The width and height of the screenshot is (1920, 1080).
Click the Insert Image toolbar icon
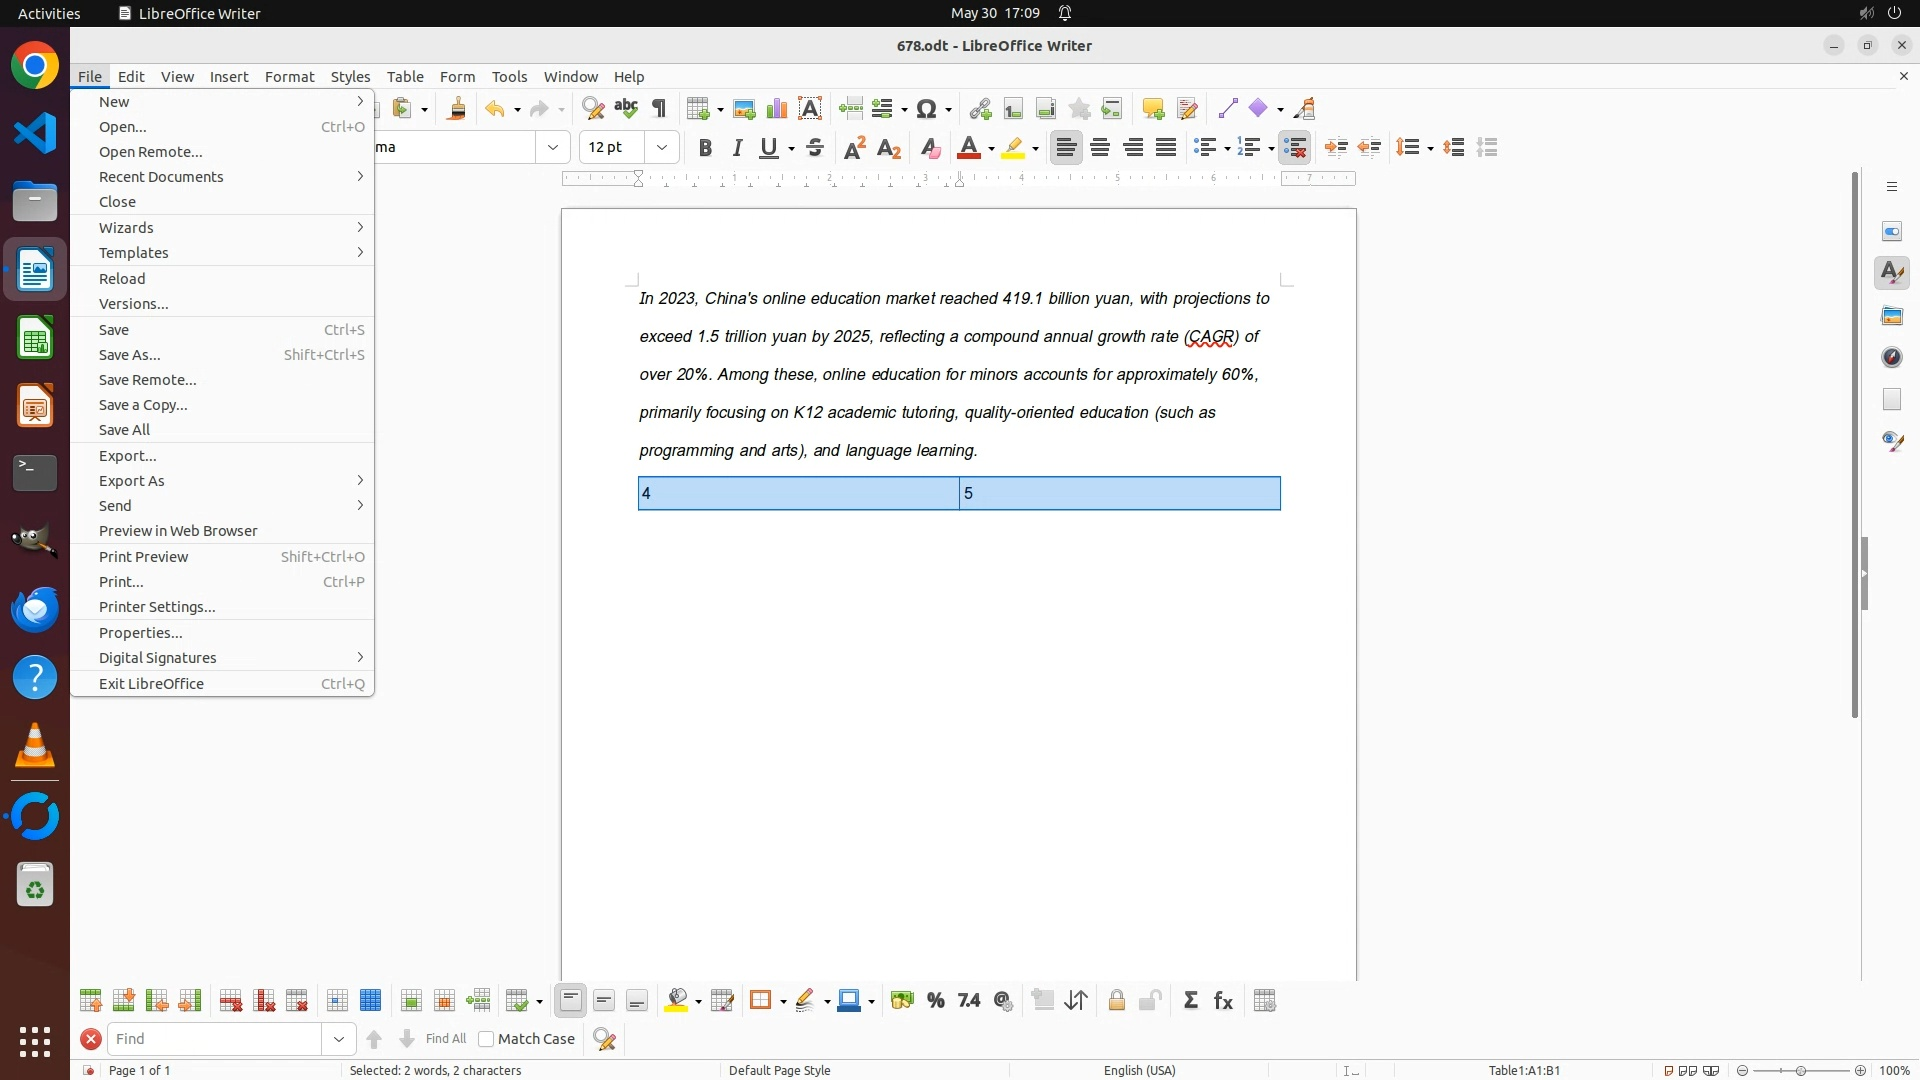(744, 109)
